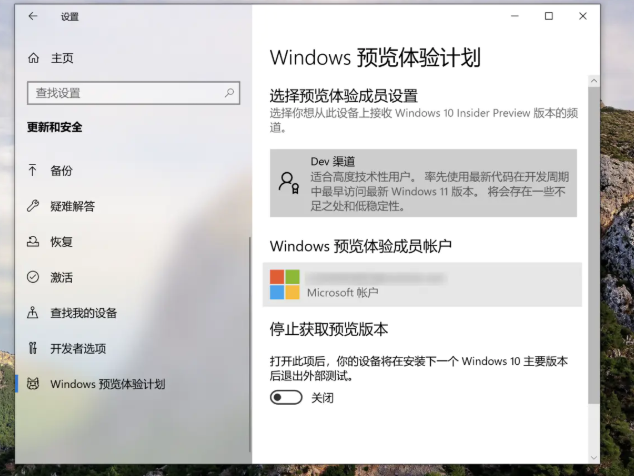Click the Windows 预览体验计划 page title
The height and width of the screenshot is (476, 634).
(375, 57)
